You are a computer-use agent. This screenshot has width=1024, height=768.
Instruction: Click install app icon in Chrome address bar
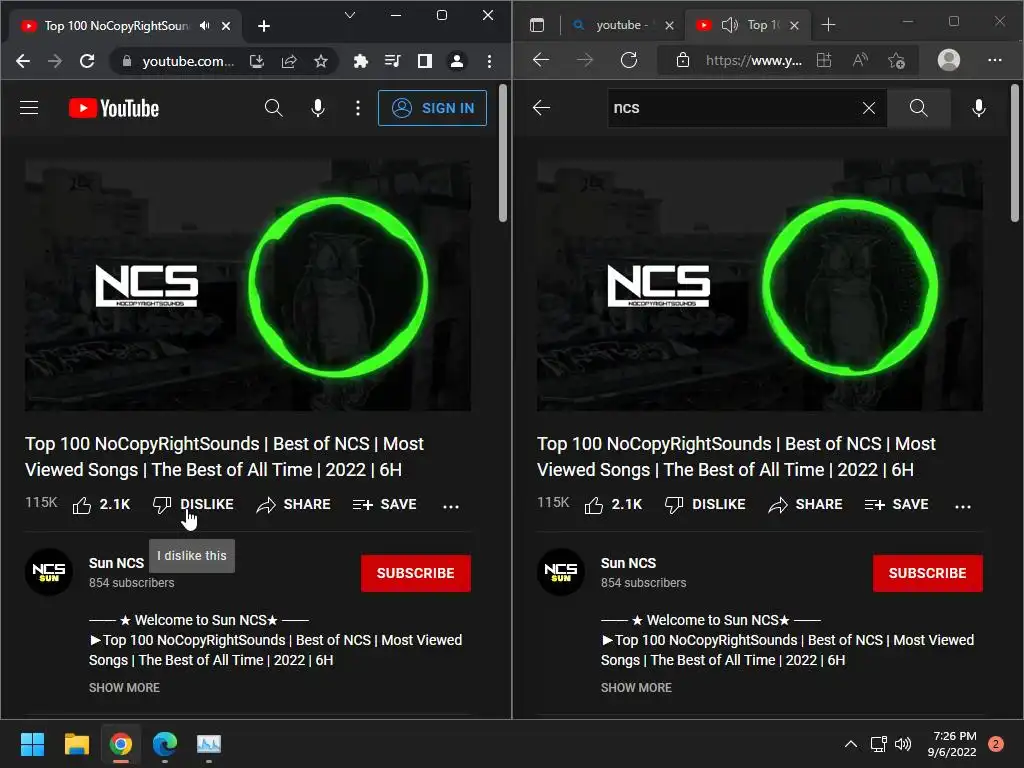(x=257, y=61)
